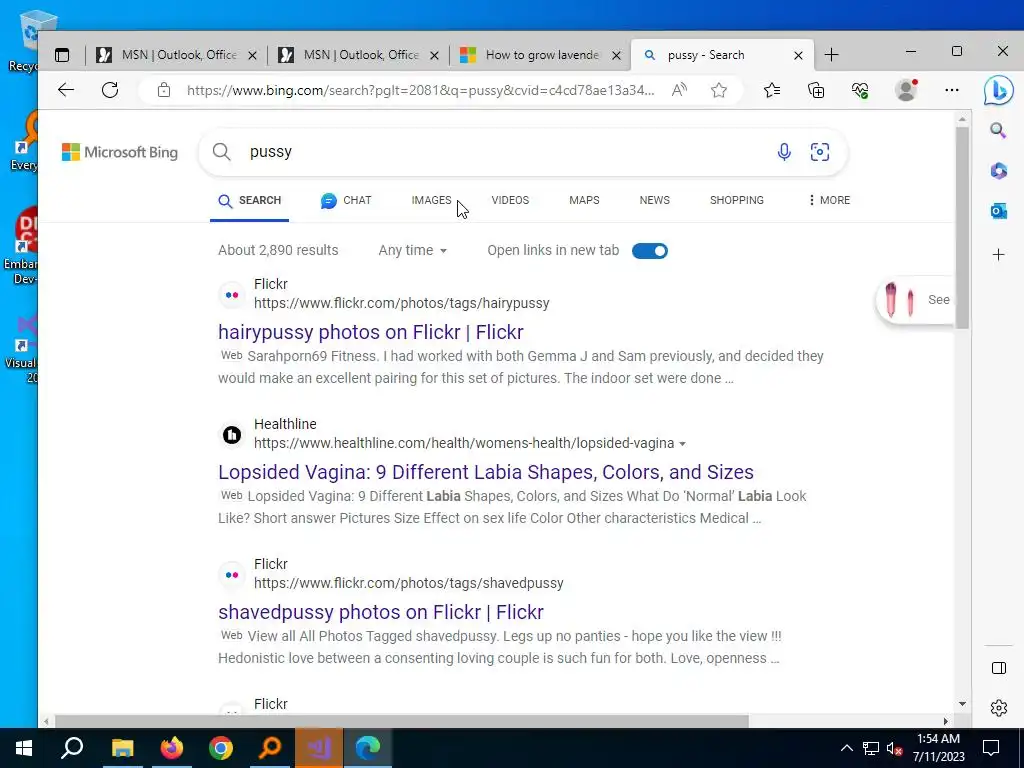1024x768 pixels.
Task: Open the notifications action center
Action: point(991,748)
